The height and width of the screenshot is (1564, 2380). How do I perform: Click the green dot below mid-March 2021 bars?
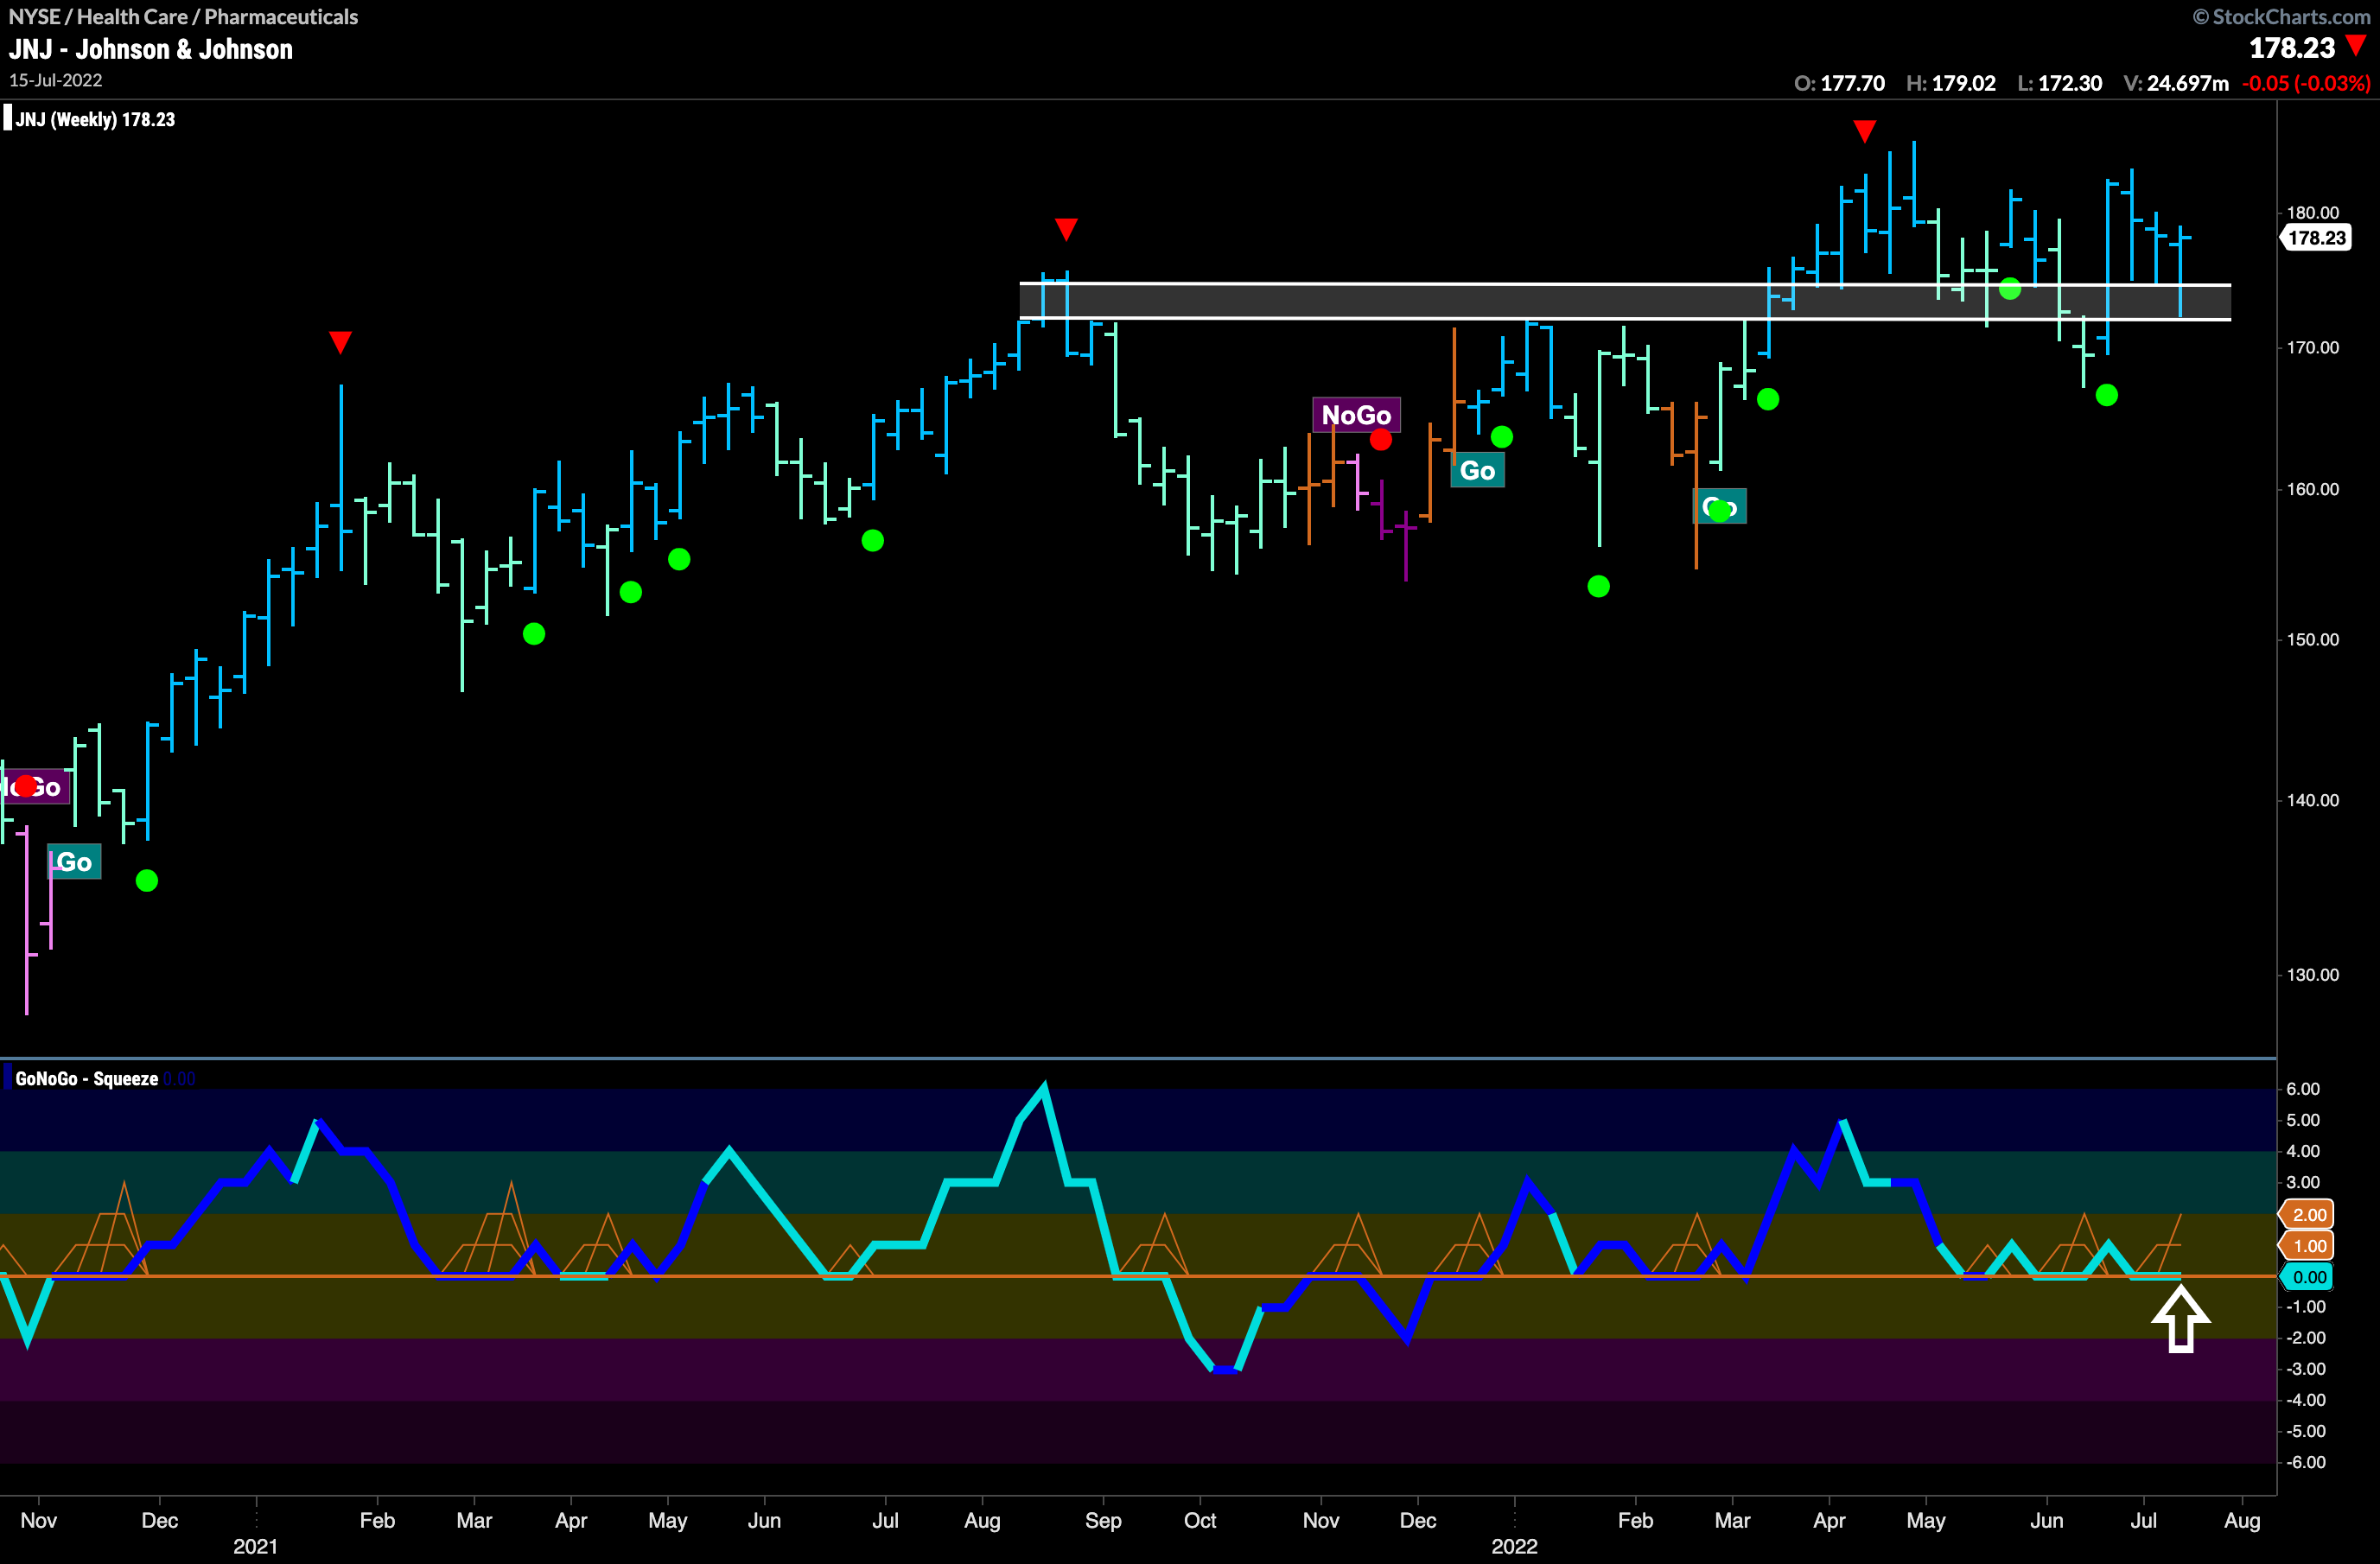[x=534, y=633]
